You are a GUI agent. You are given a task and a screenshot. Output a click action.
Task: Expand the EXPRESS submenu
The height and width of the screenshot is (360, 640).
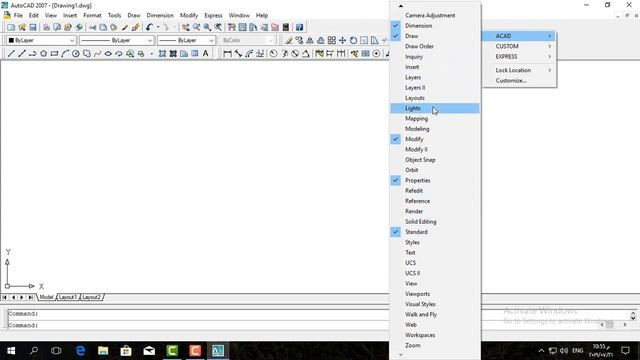[x=519, y=56]
